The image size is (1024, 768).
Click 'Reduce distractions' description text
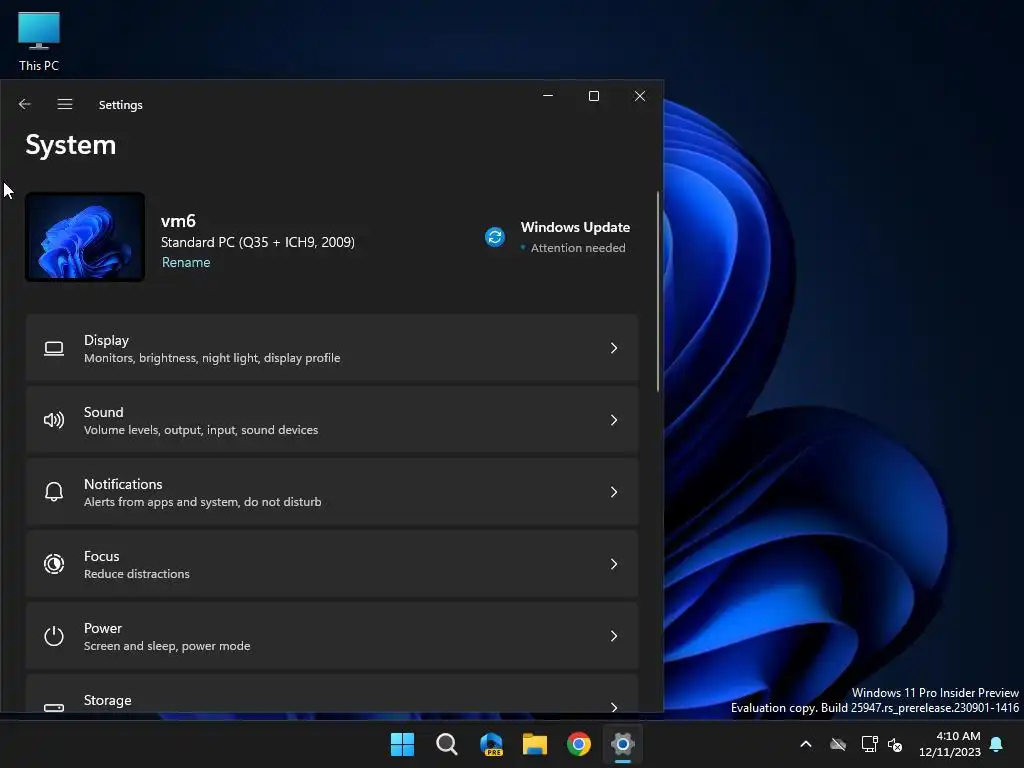tap(136, 574)
